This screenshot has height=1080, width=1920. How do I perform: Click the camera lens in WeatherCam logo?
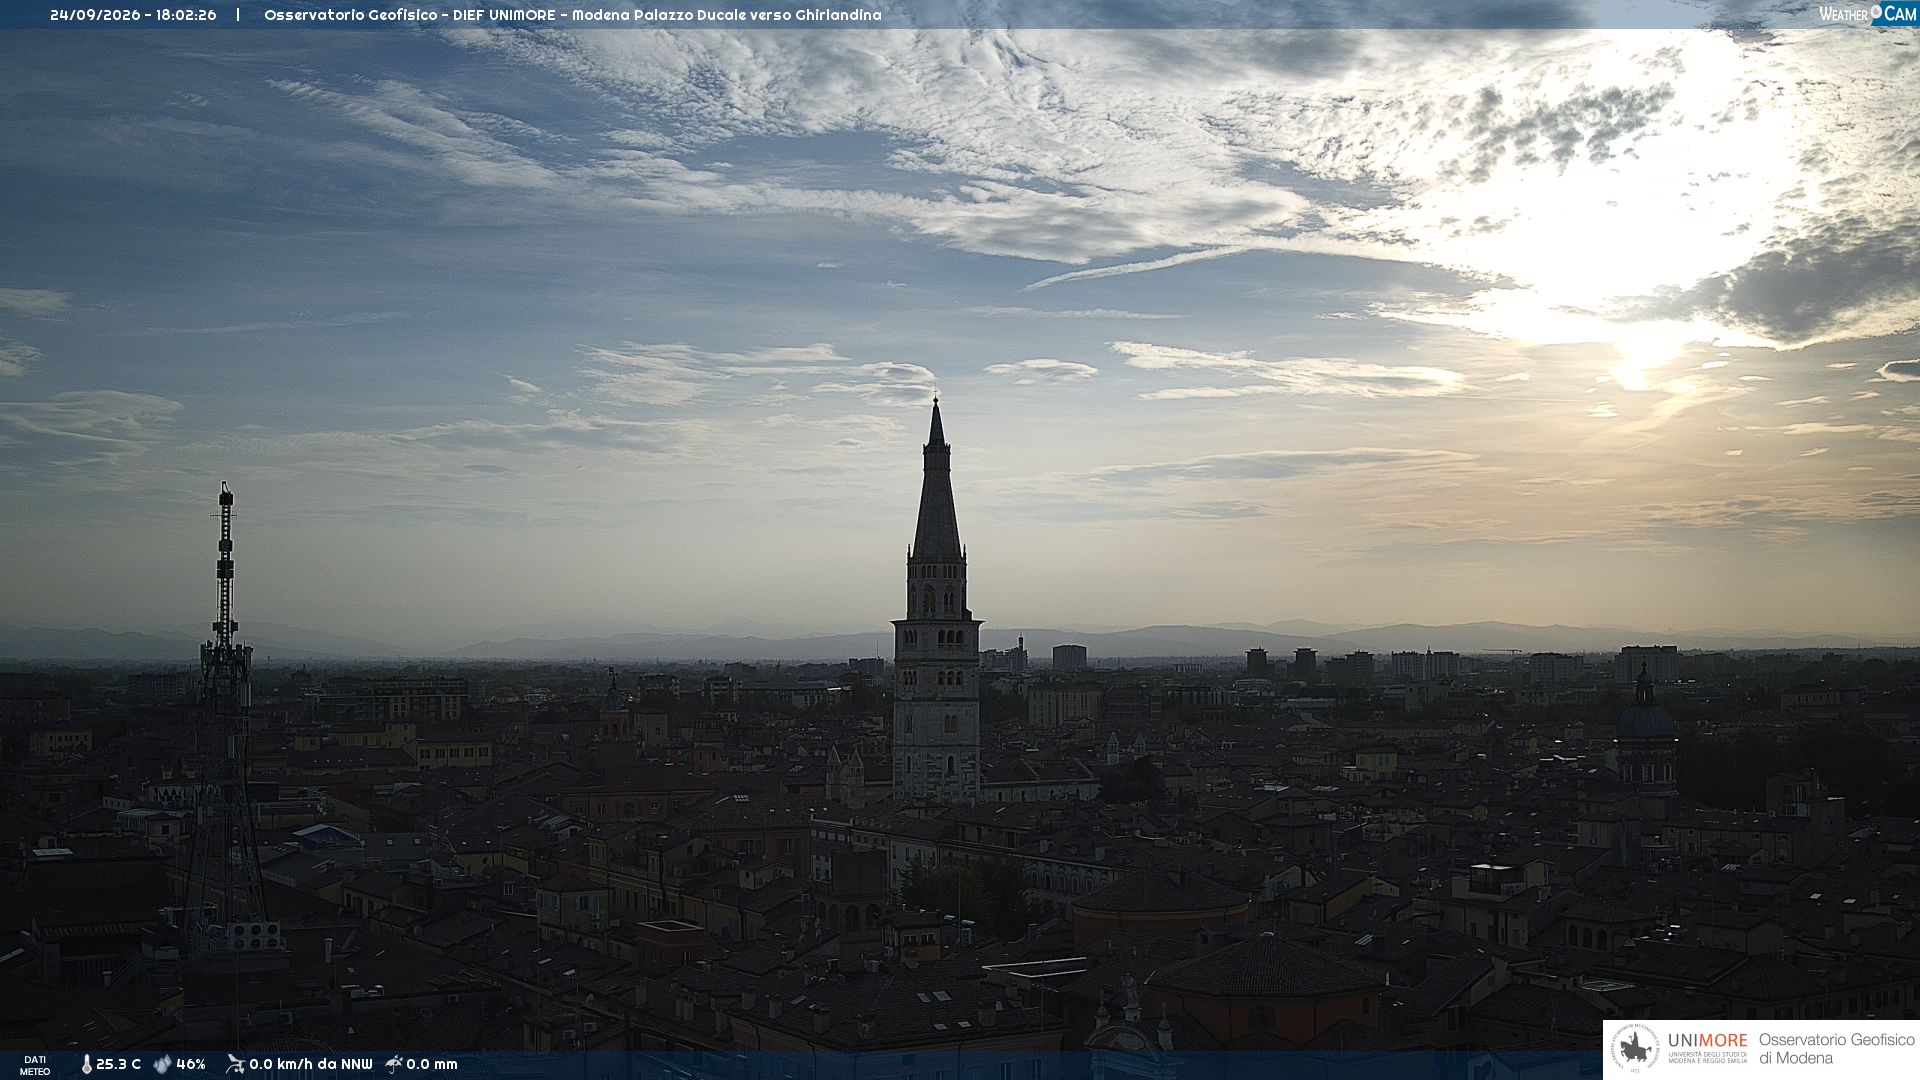click(x=1876, y=12)
